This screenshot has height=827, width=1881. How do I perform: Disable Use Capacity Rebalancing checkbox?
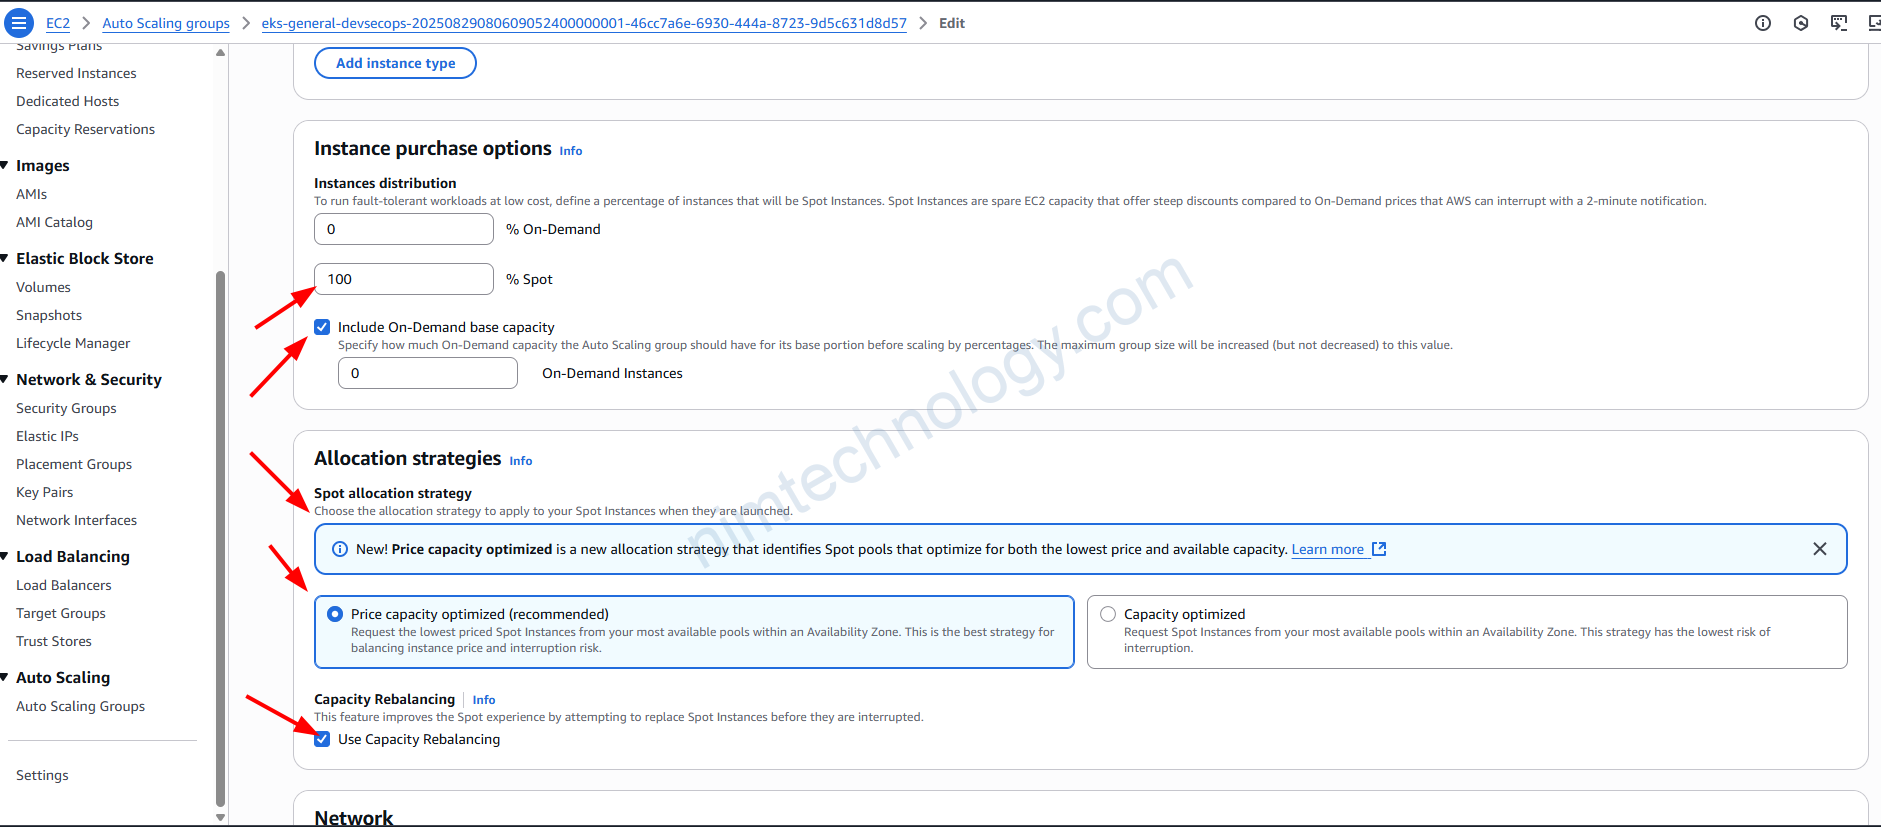pos(322,739)
